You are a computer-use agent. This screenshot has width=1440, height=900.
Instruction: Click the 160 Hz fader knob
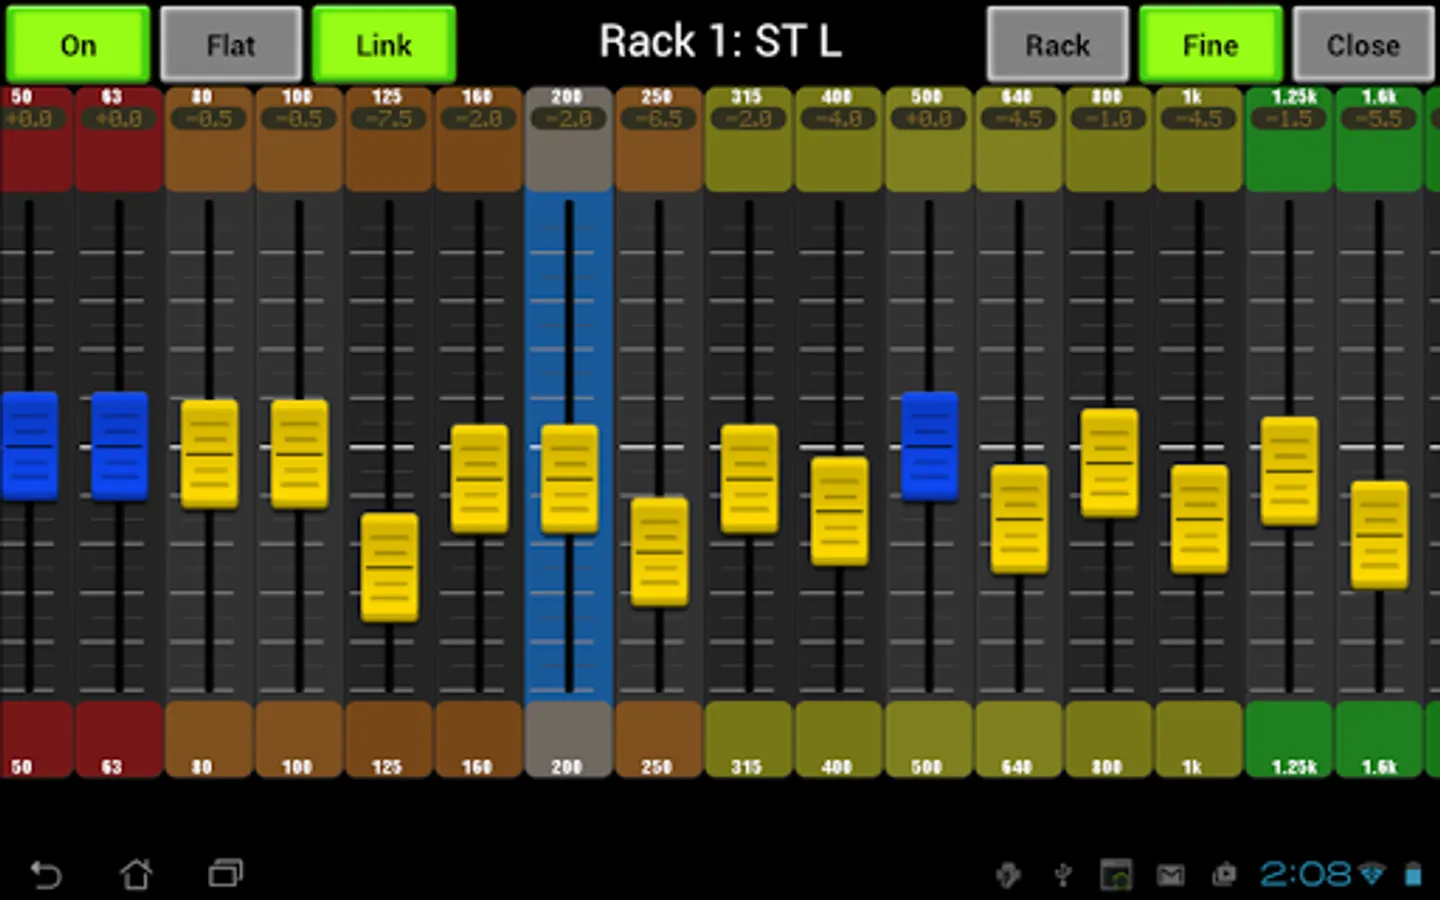click(x=480, y=479)
